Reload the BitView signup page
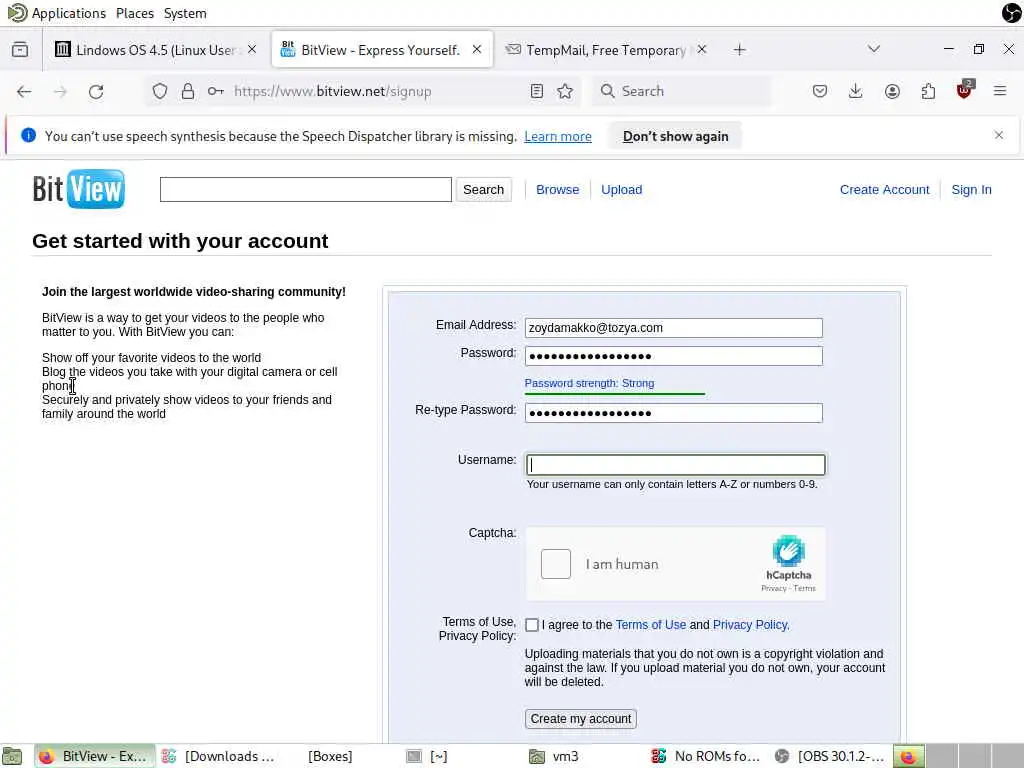The image size is (1024, 768). point(96,91)
